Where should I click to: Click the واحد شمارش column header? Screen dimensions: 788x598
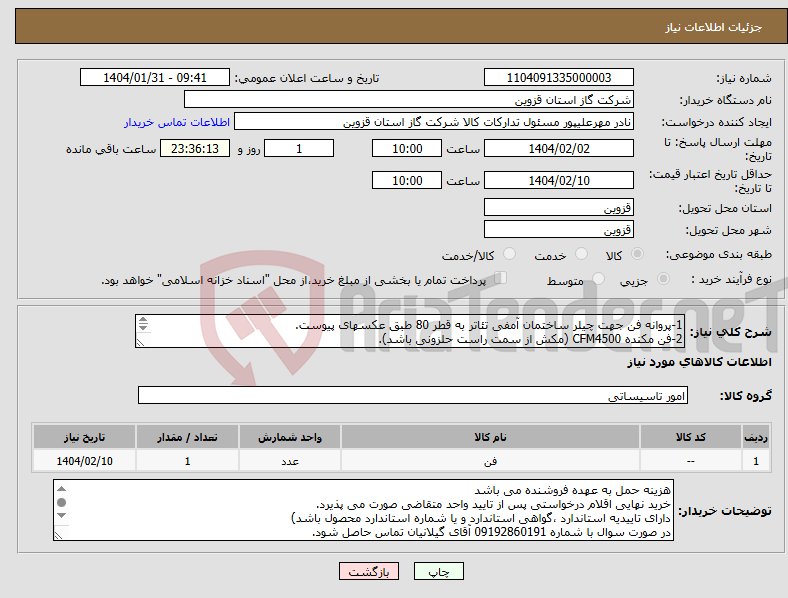tap(290, 437)
